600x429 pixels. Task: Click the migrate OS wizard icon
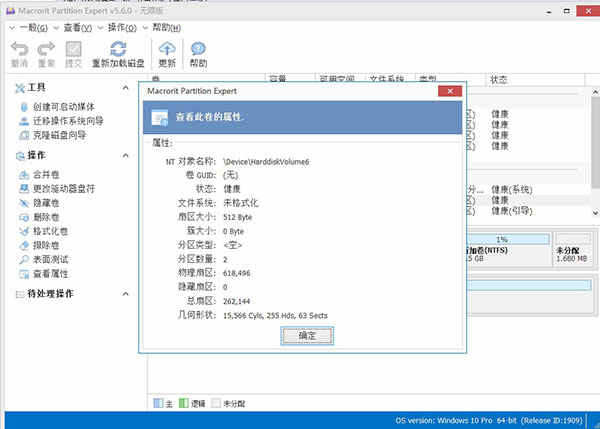click(x=24, y=121)
